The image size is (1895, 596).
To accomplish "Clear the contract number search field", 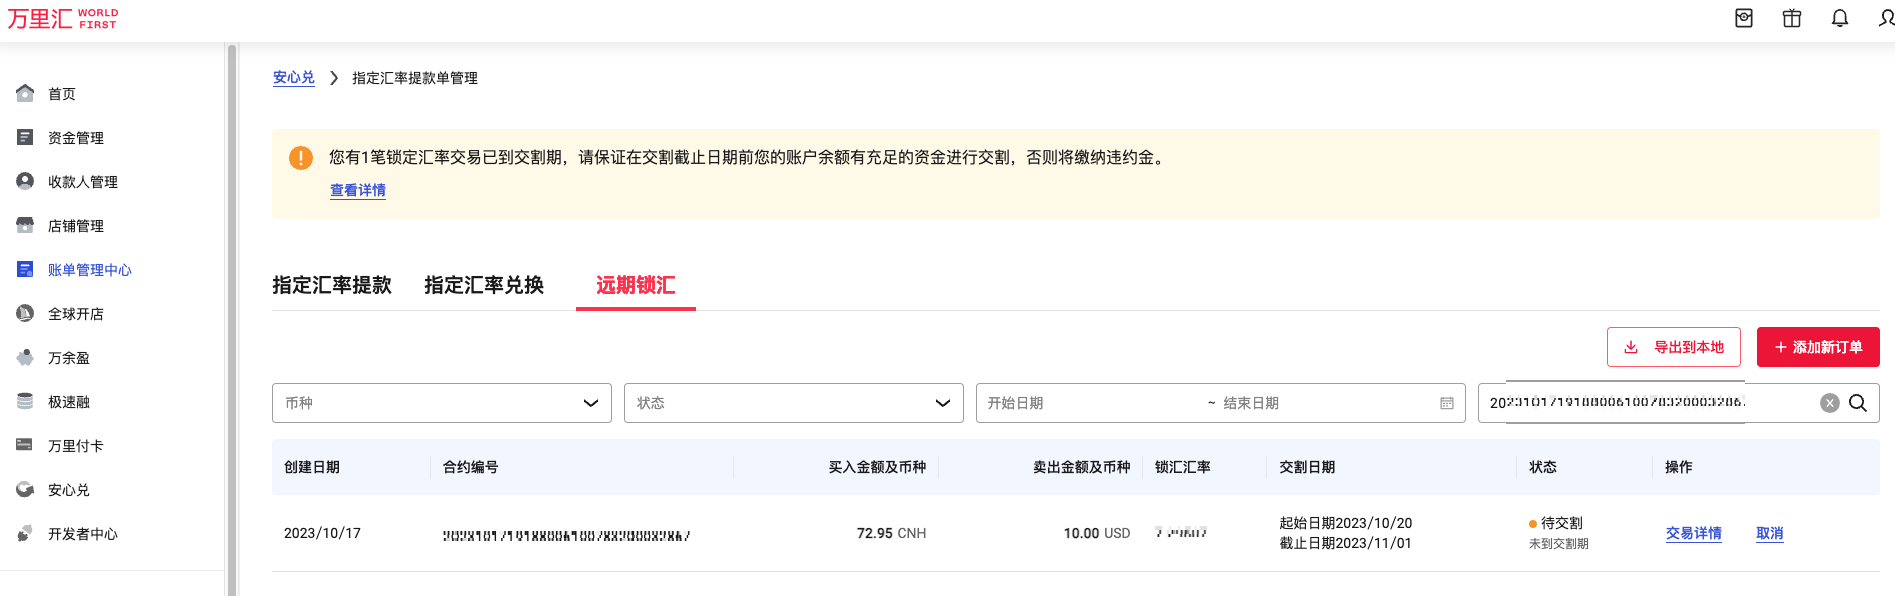I will pos(1829,403).
